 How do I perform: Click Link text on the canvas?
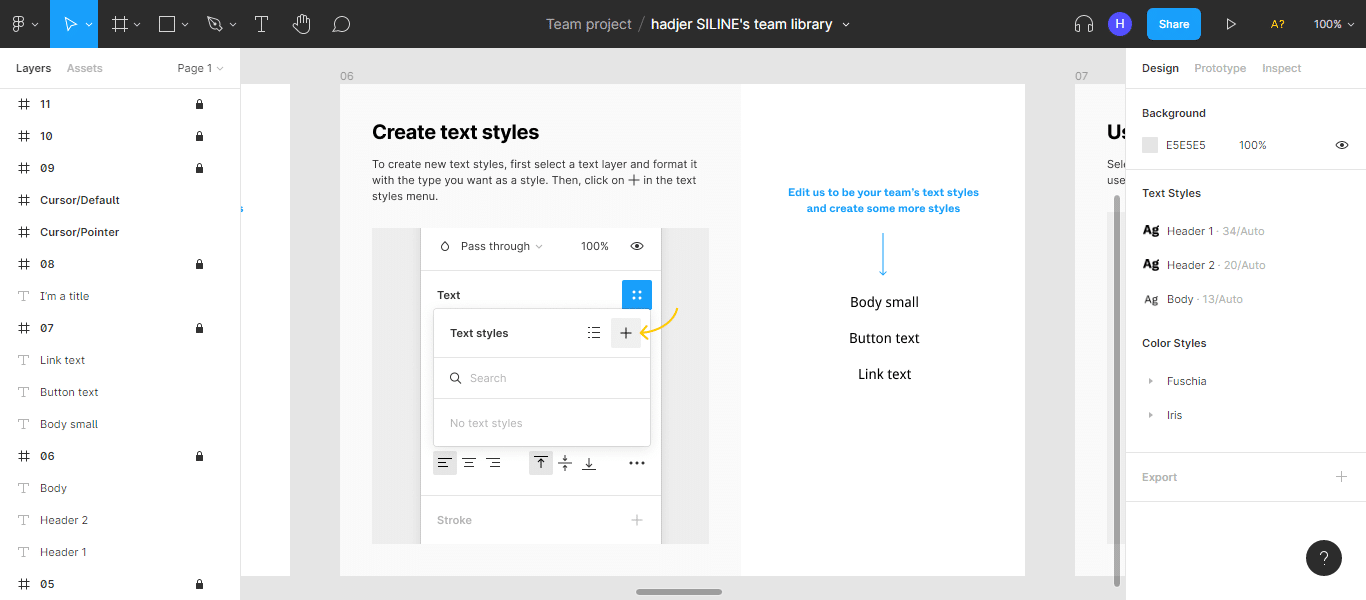coord(884,374)
